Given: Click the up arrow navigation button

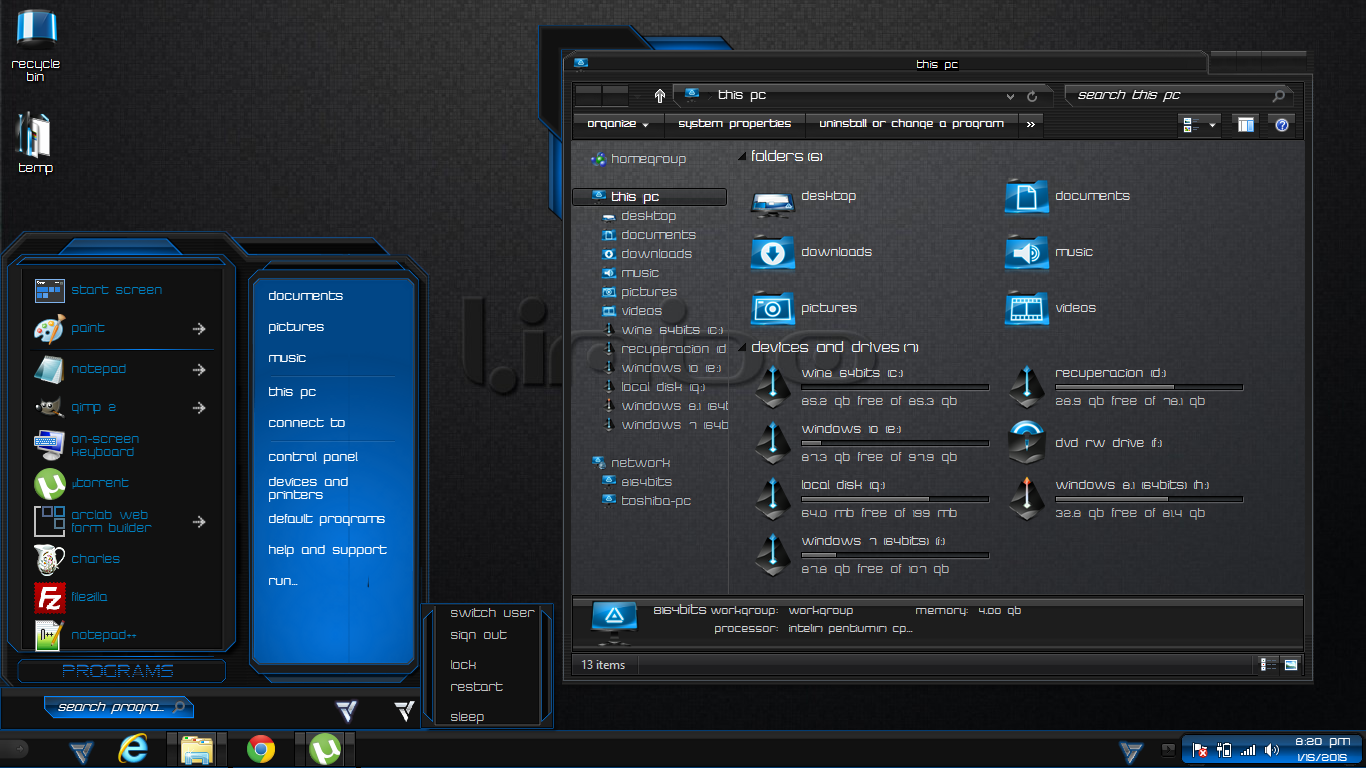Looking at the screenshot, I should click(660, 96).
